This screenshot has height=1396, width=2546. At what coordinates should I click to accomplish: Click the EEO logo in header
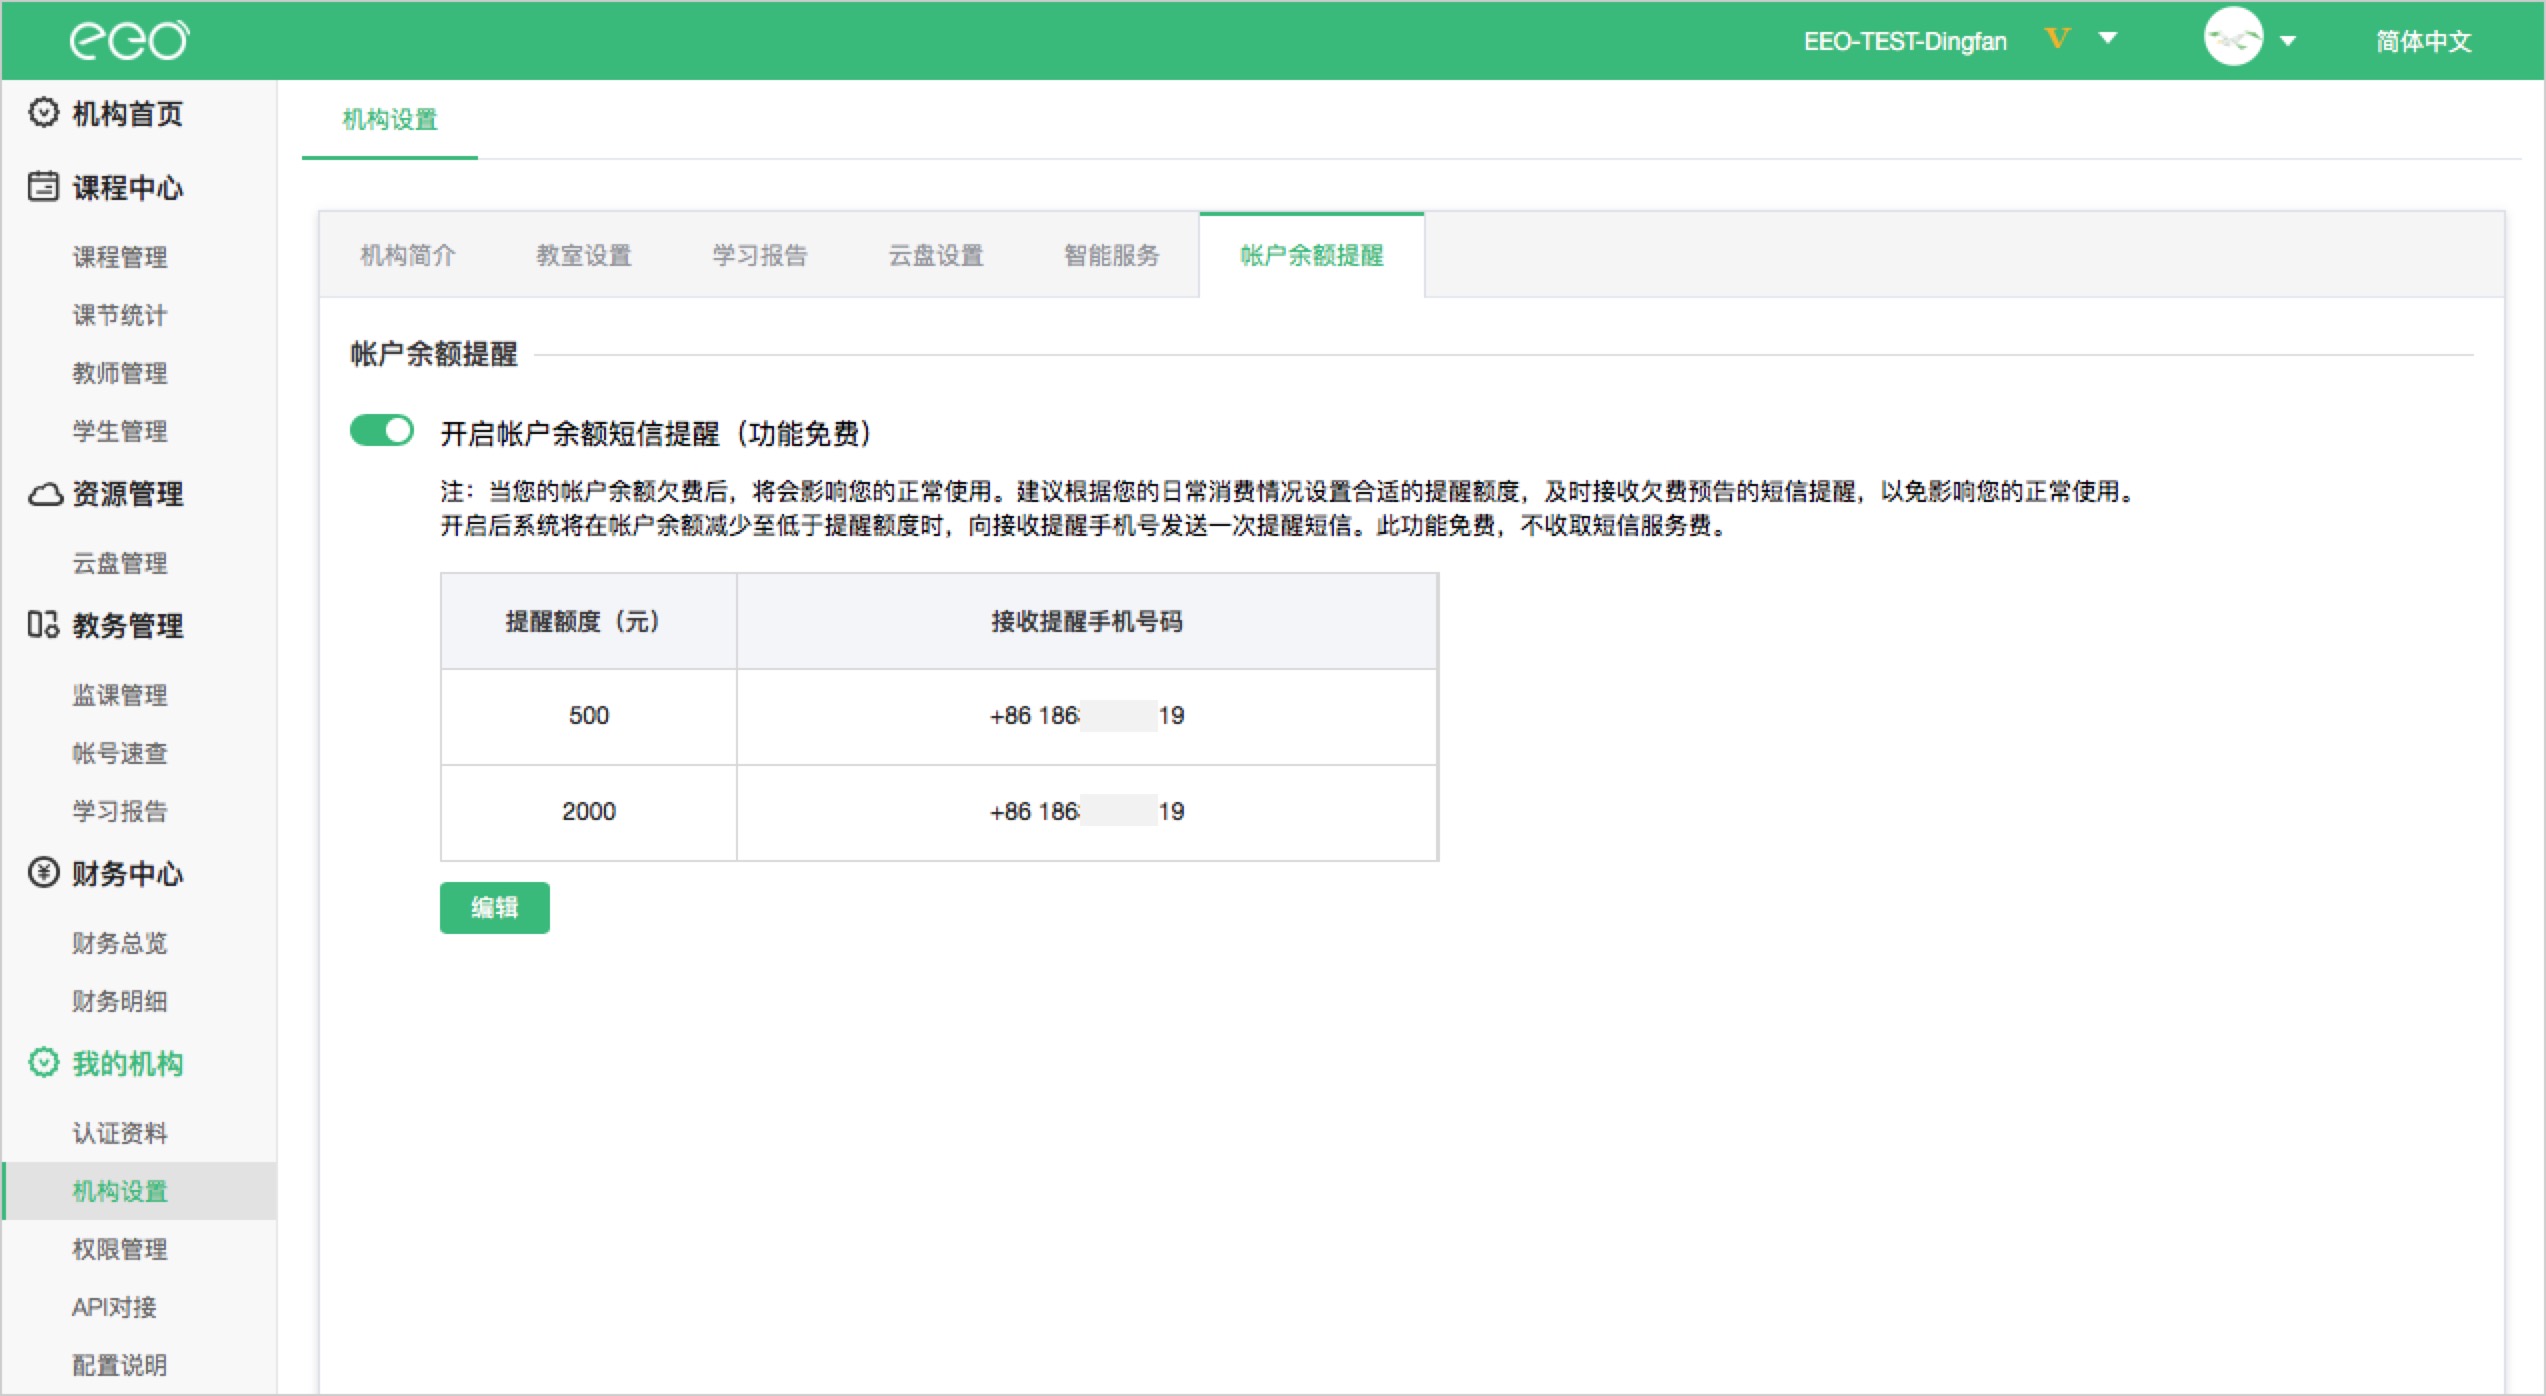point(129,40)
